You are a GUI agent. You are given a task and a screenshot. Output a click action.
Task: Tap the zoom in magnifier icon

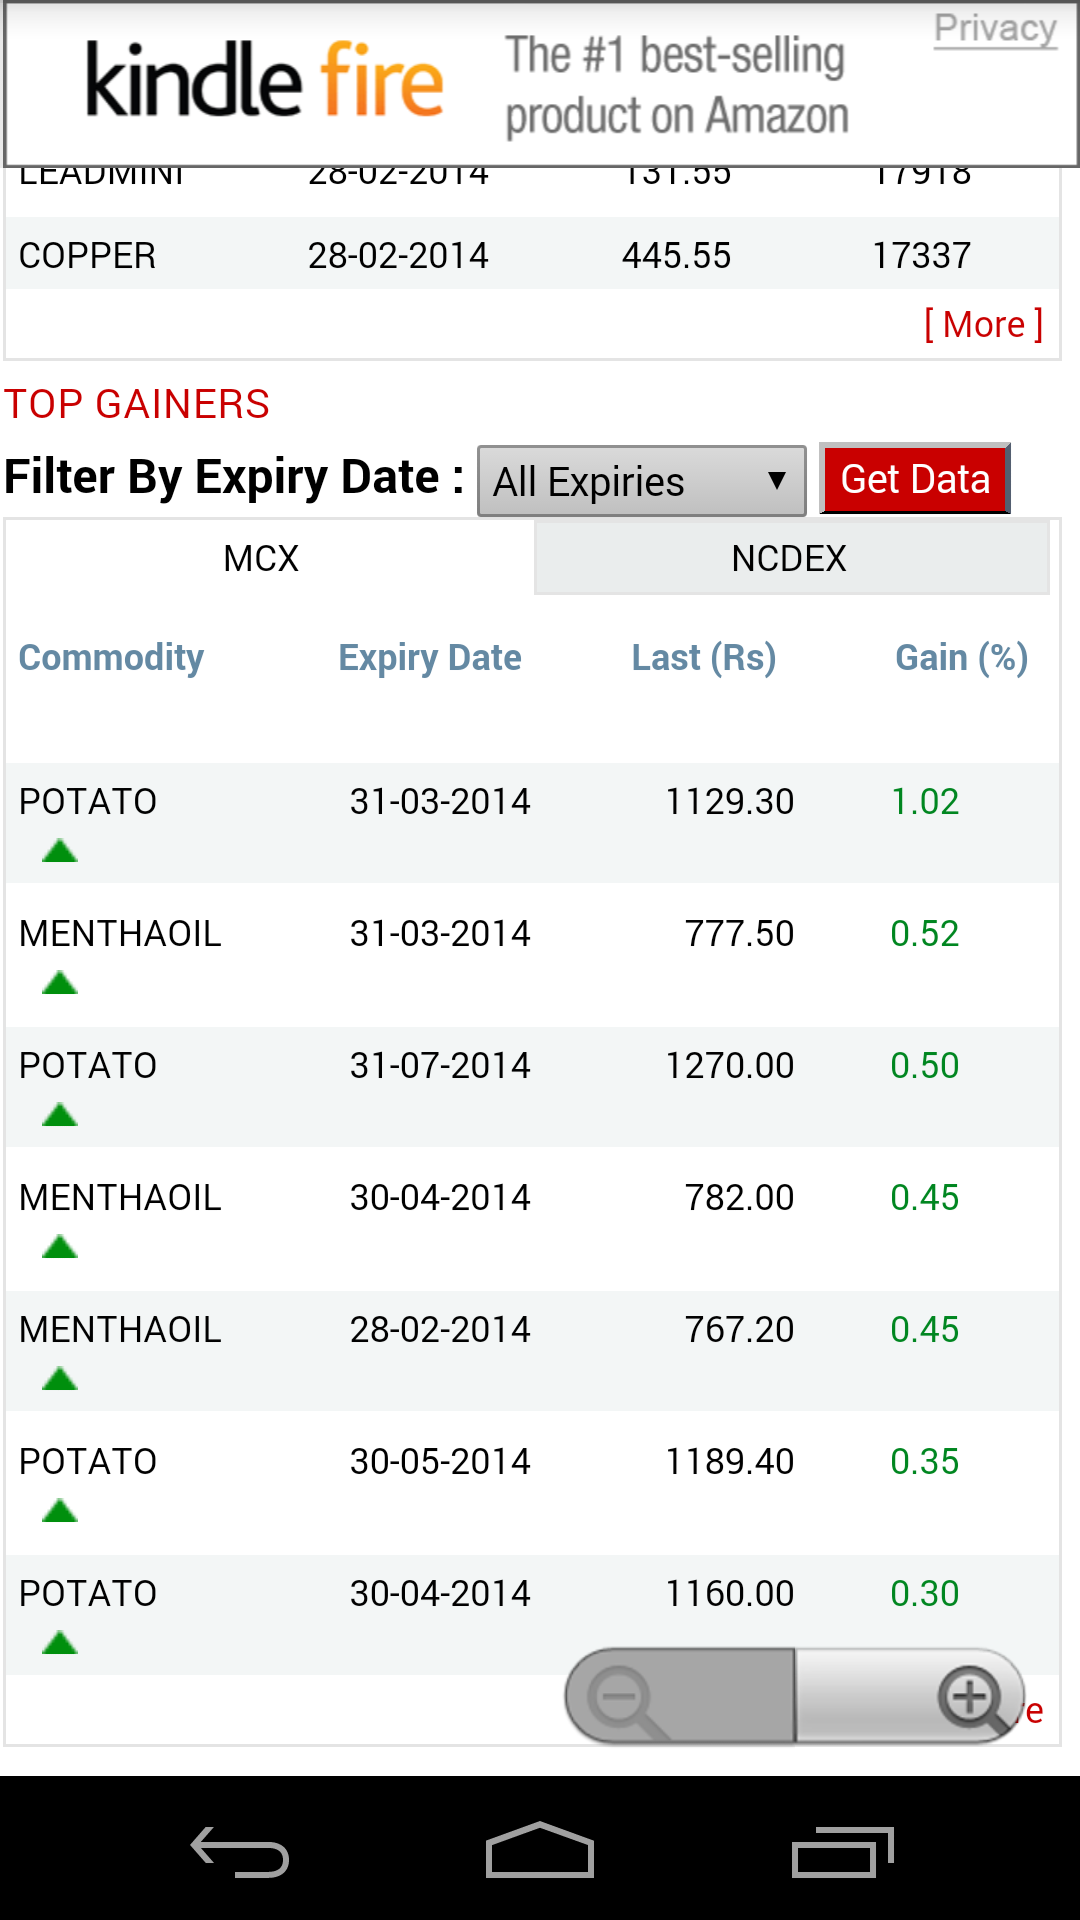(x=970, y=1698)
